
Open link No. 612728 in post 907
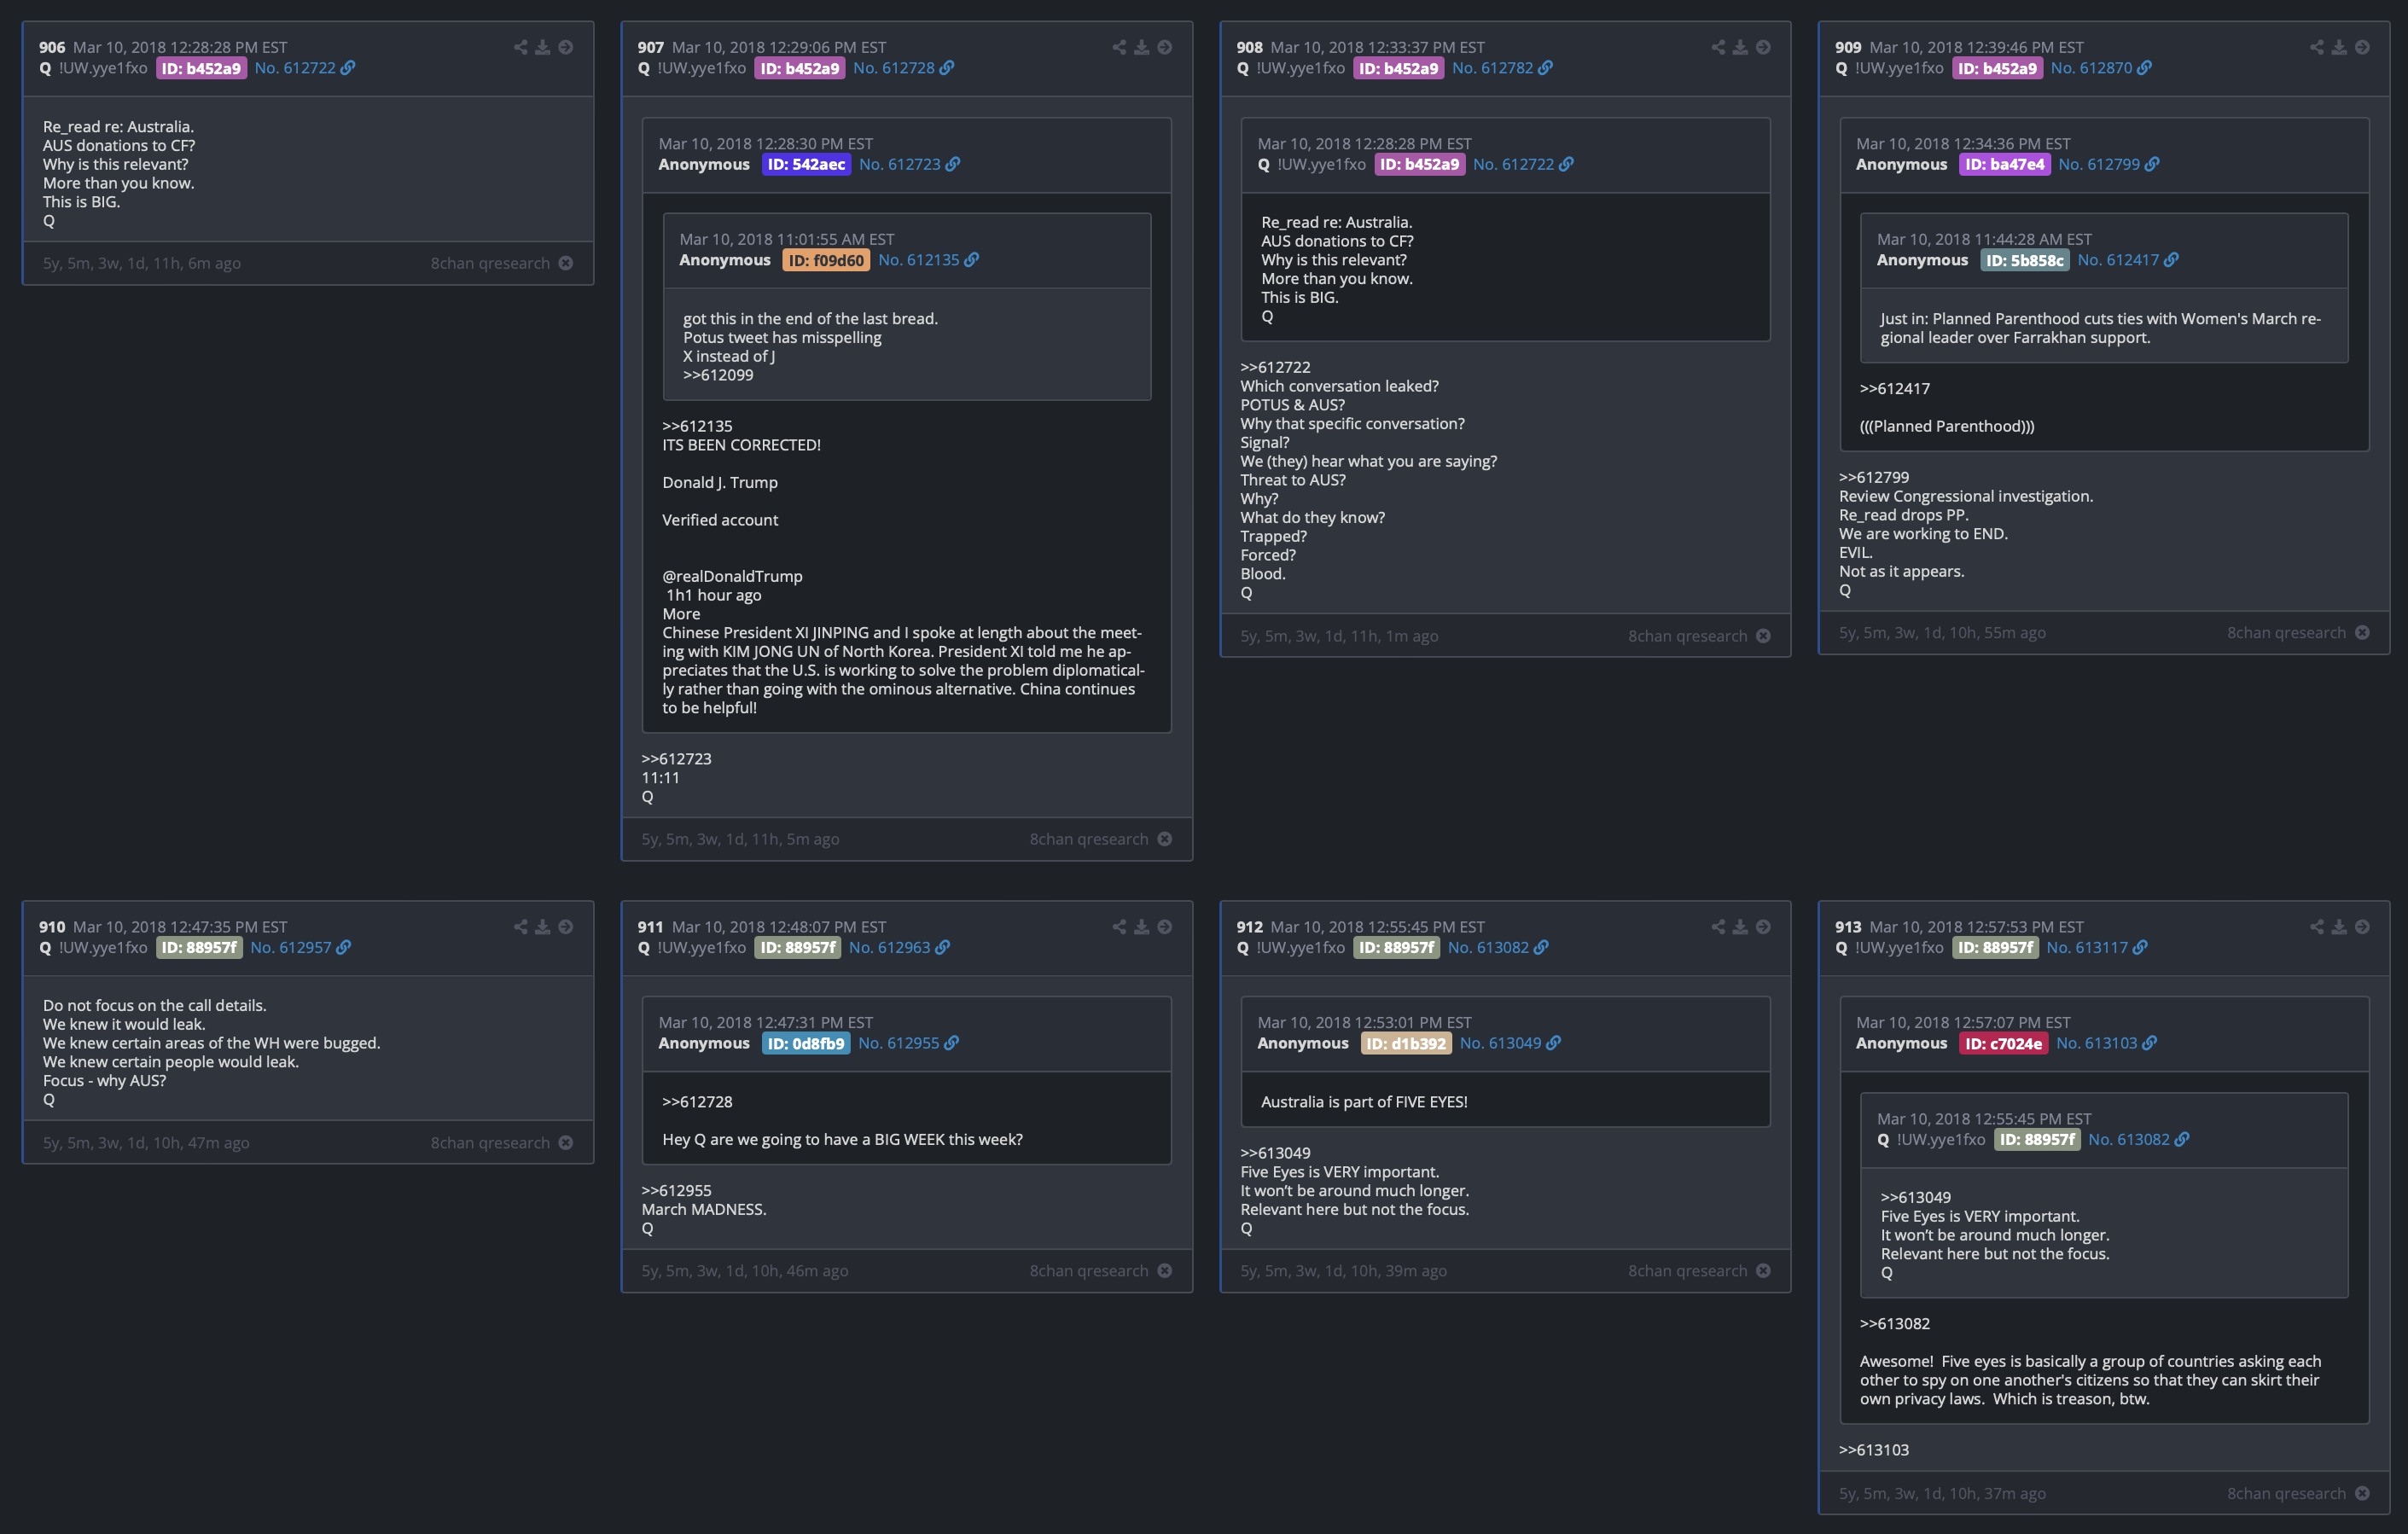903,68
